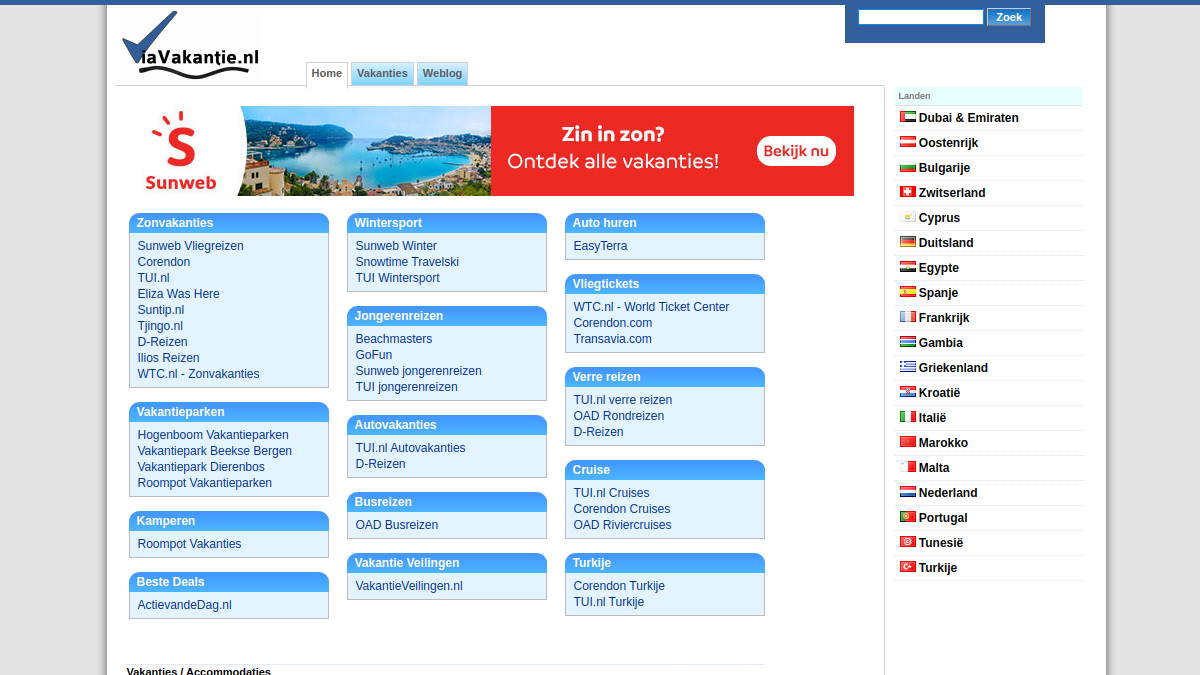Click the Spanje flag icon

coord(907,292)
